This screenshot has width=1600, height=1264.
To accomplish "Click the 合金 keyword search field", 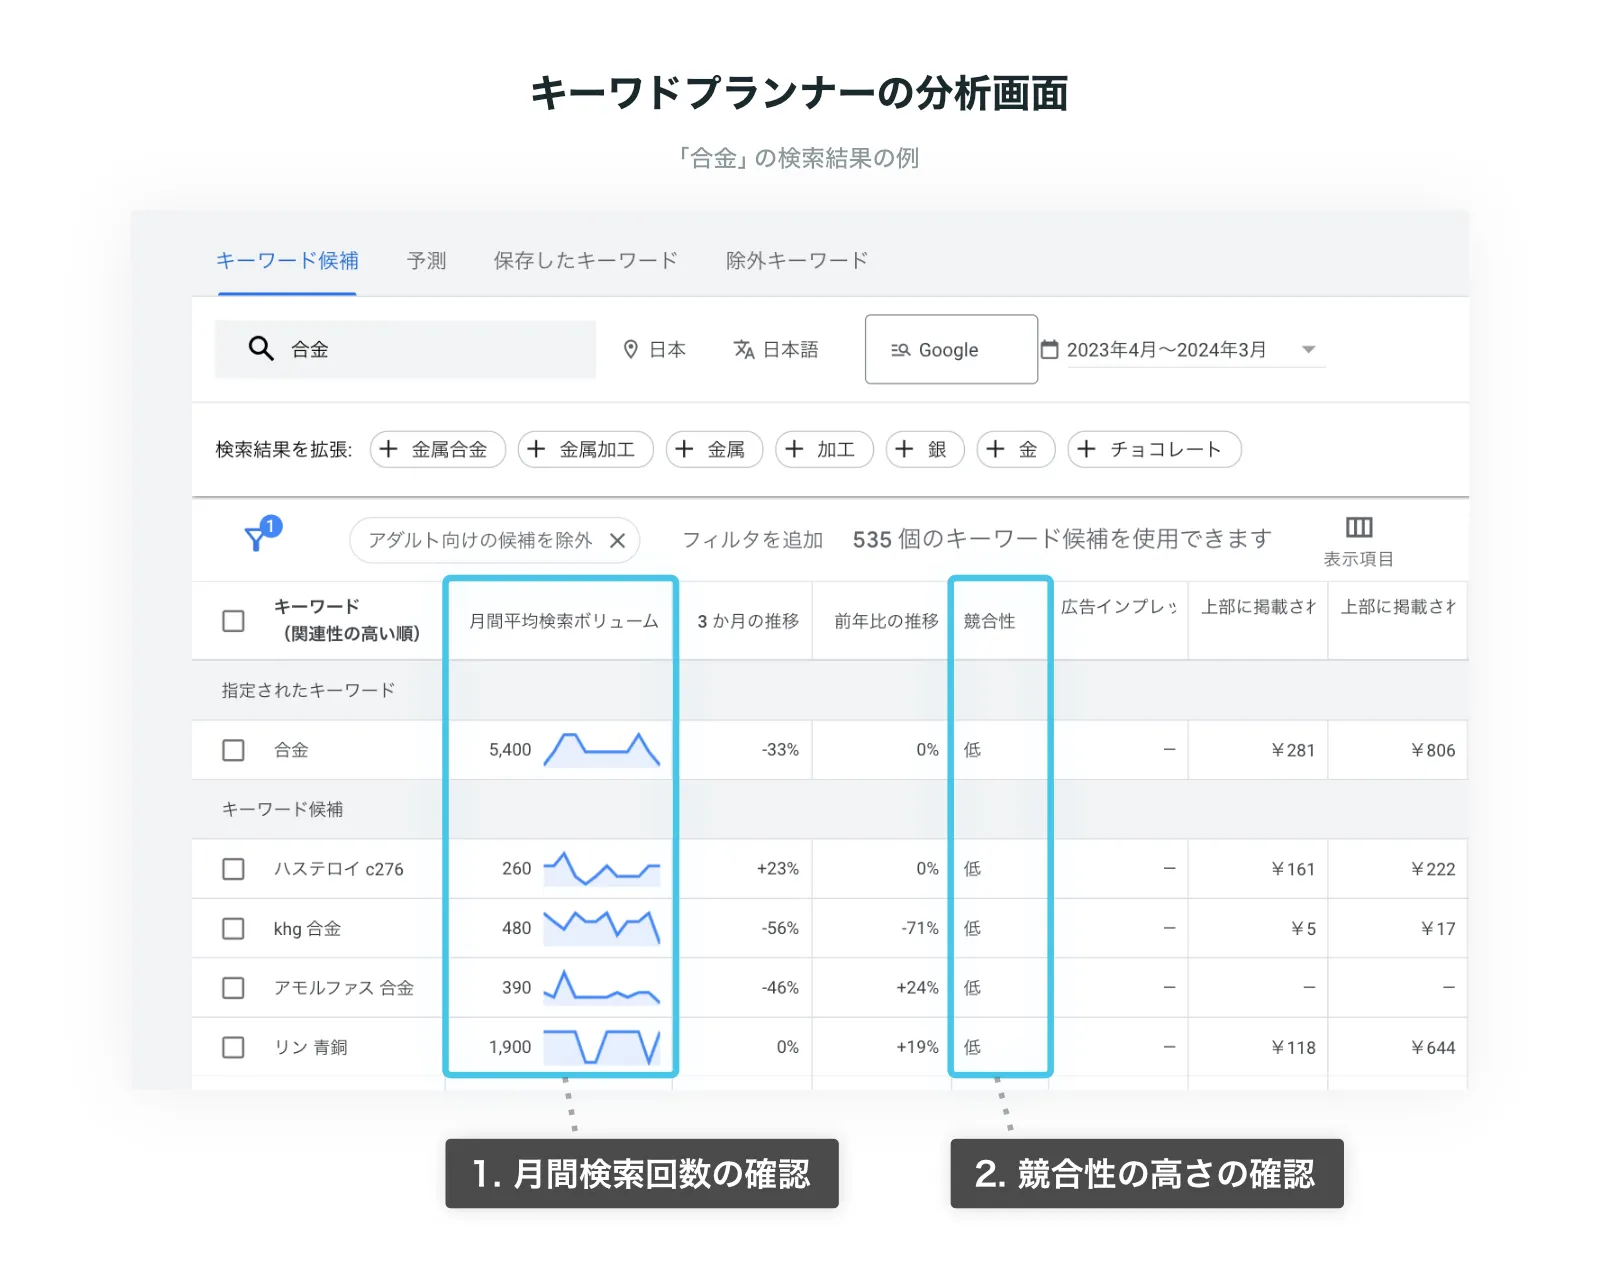I will coord(405,349).
